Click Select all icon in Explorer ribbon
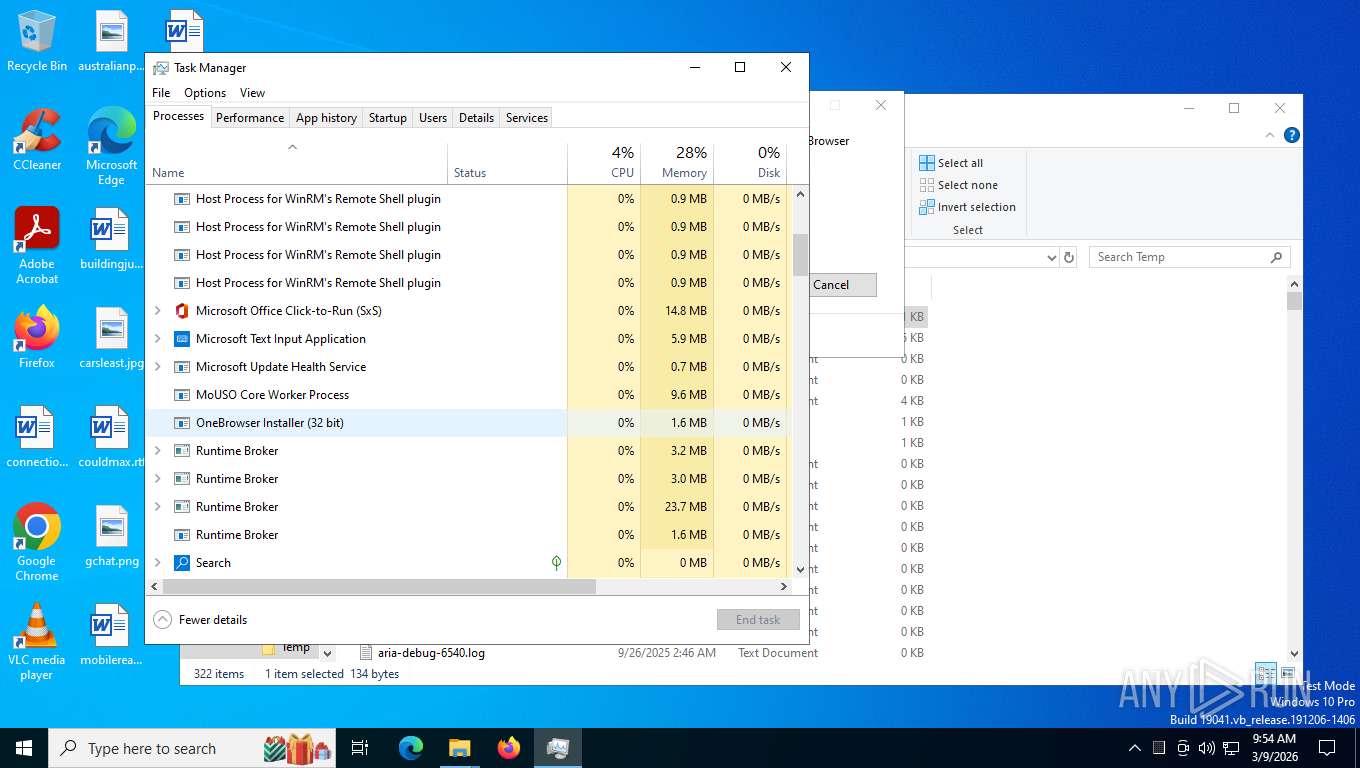The height and width of the screenshot is (768, 1360). tap(927, 163)
